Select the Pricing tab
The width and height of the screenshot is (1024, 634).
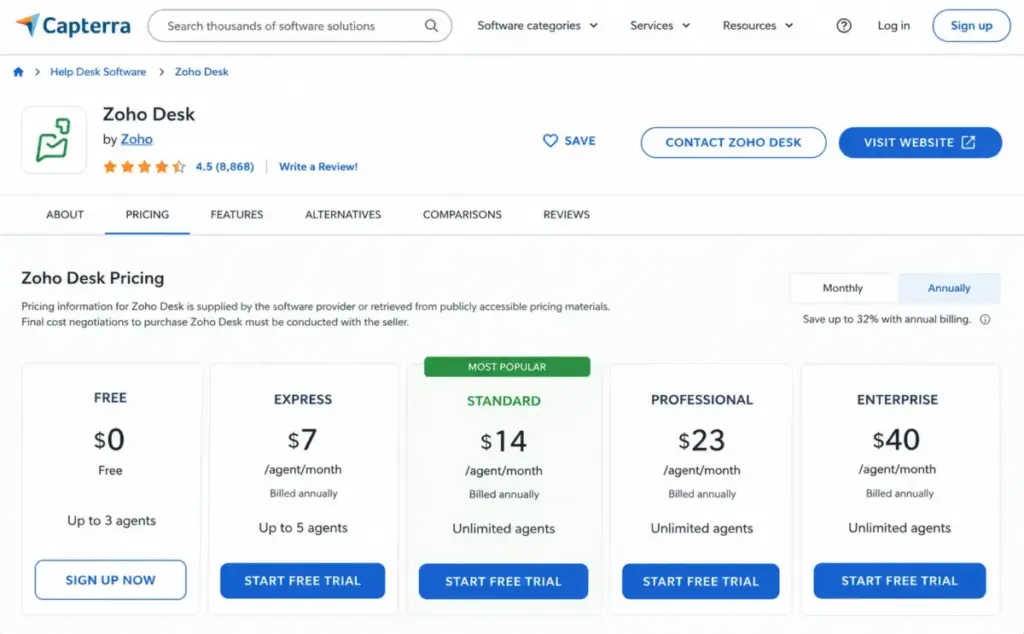147,214
